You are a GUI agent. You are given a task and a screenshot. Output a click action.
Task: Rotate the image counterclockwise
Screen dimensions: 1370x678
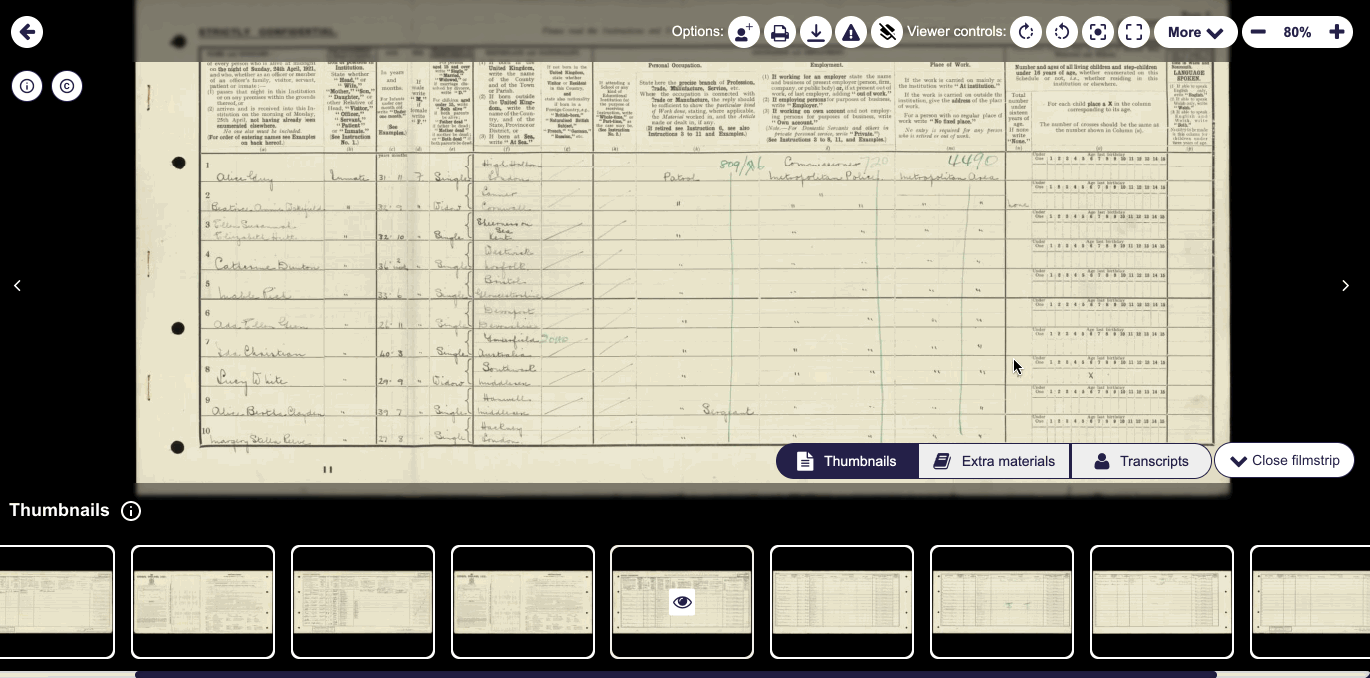[1062, 32]
